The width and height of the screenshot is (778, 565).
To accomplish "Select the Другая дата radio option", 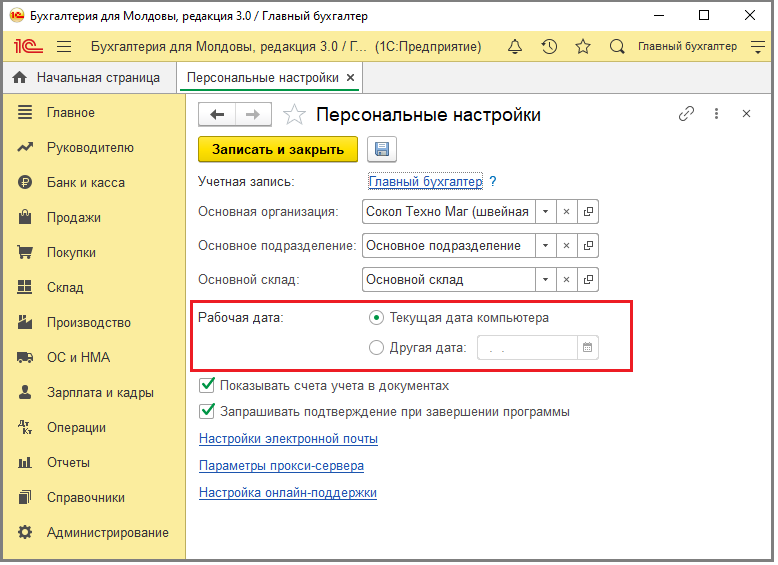I will 376,348.
